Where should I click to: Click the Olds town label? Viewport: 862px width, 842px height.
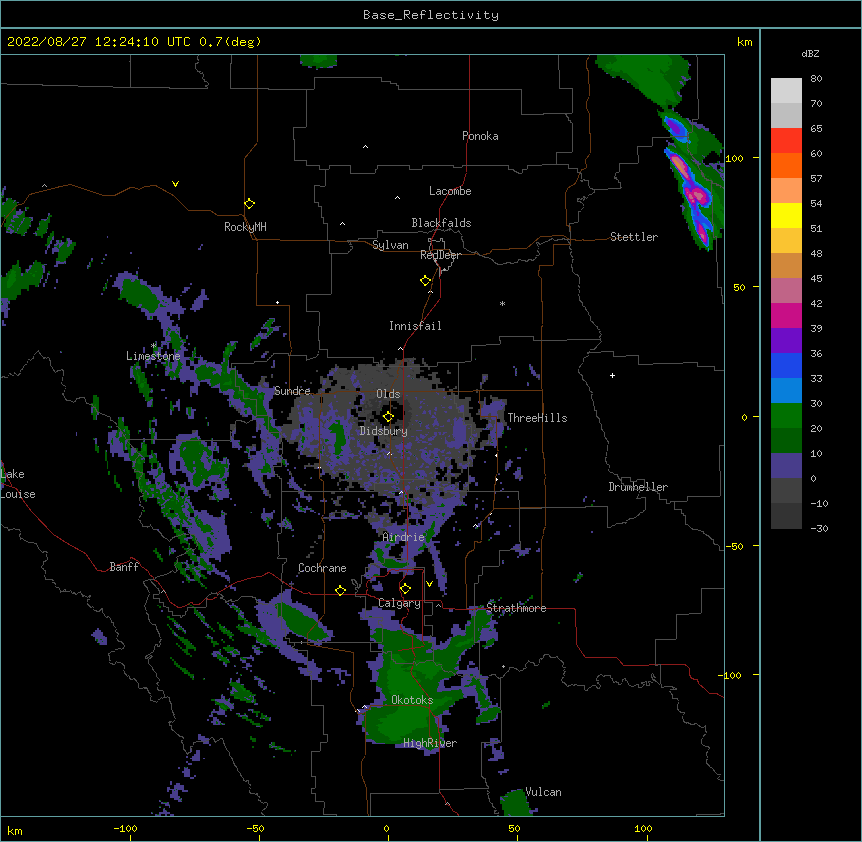click(388, 394)
